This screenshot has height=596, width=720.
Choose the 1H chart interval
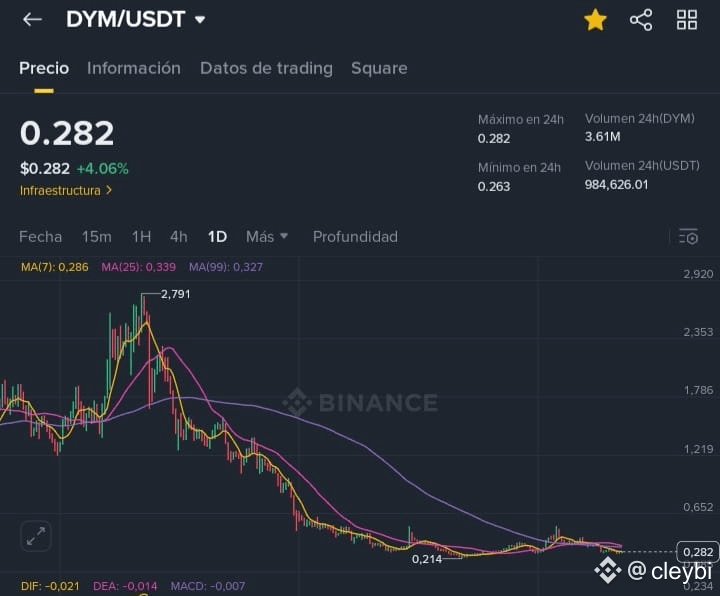click(x=141, y=237)
